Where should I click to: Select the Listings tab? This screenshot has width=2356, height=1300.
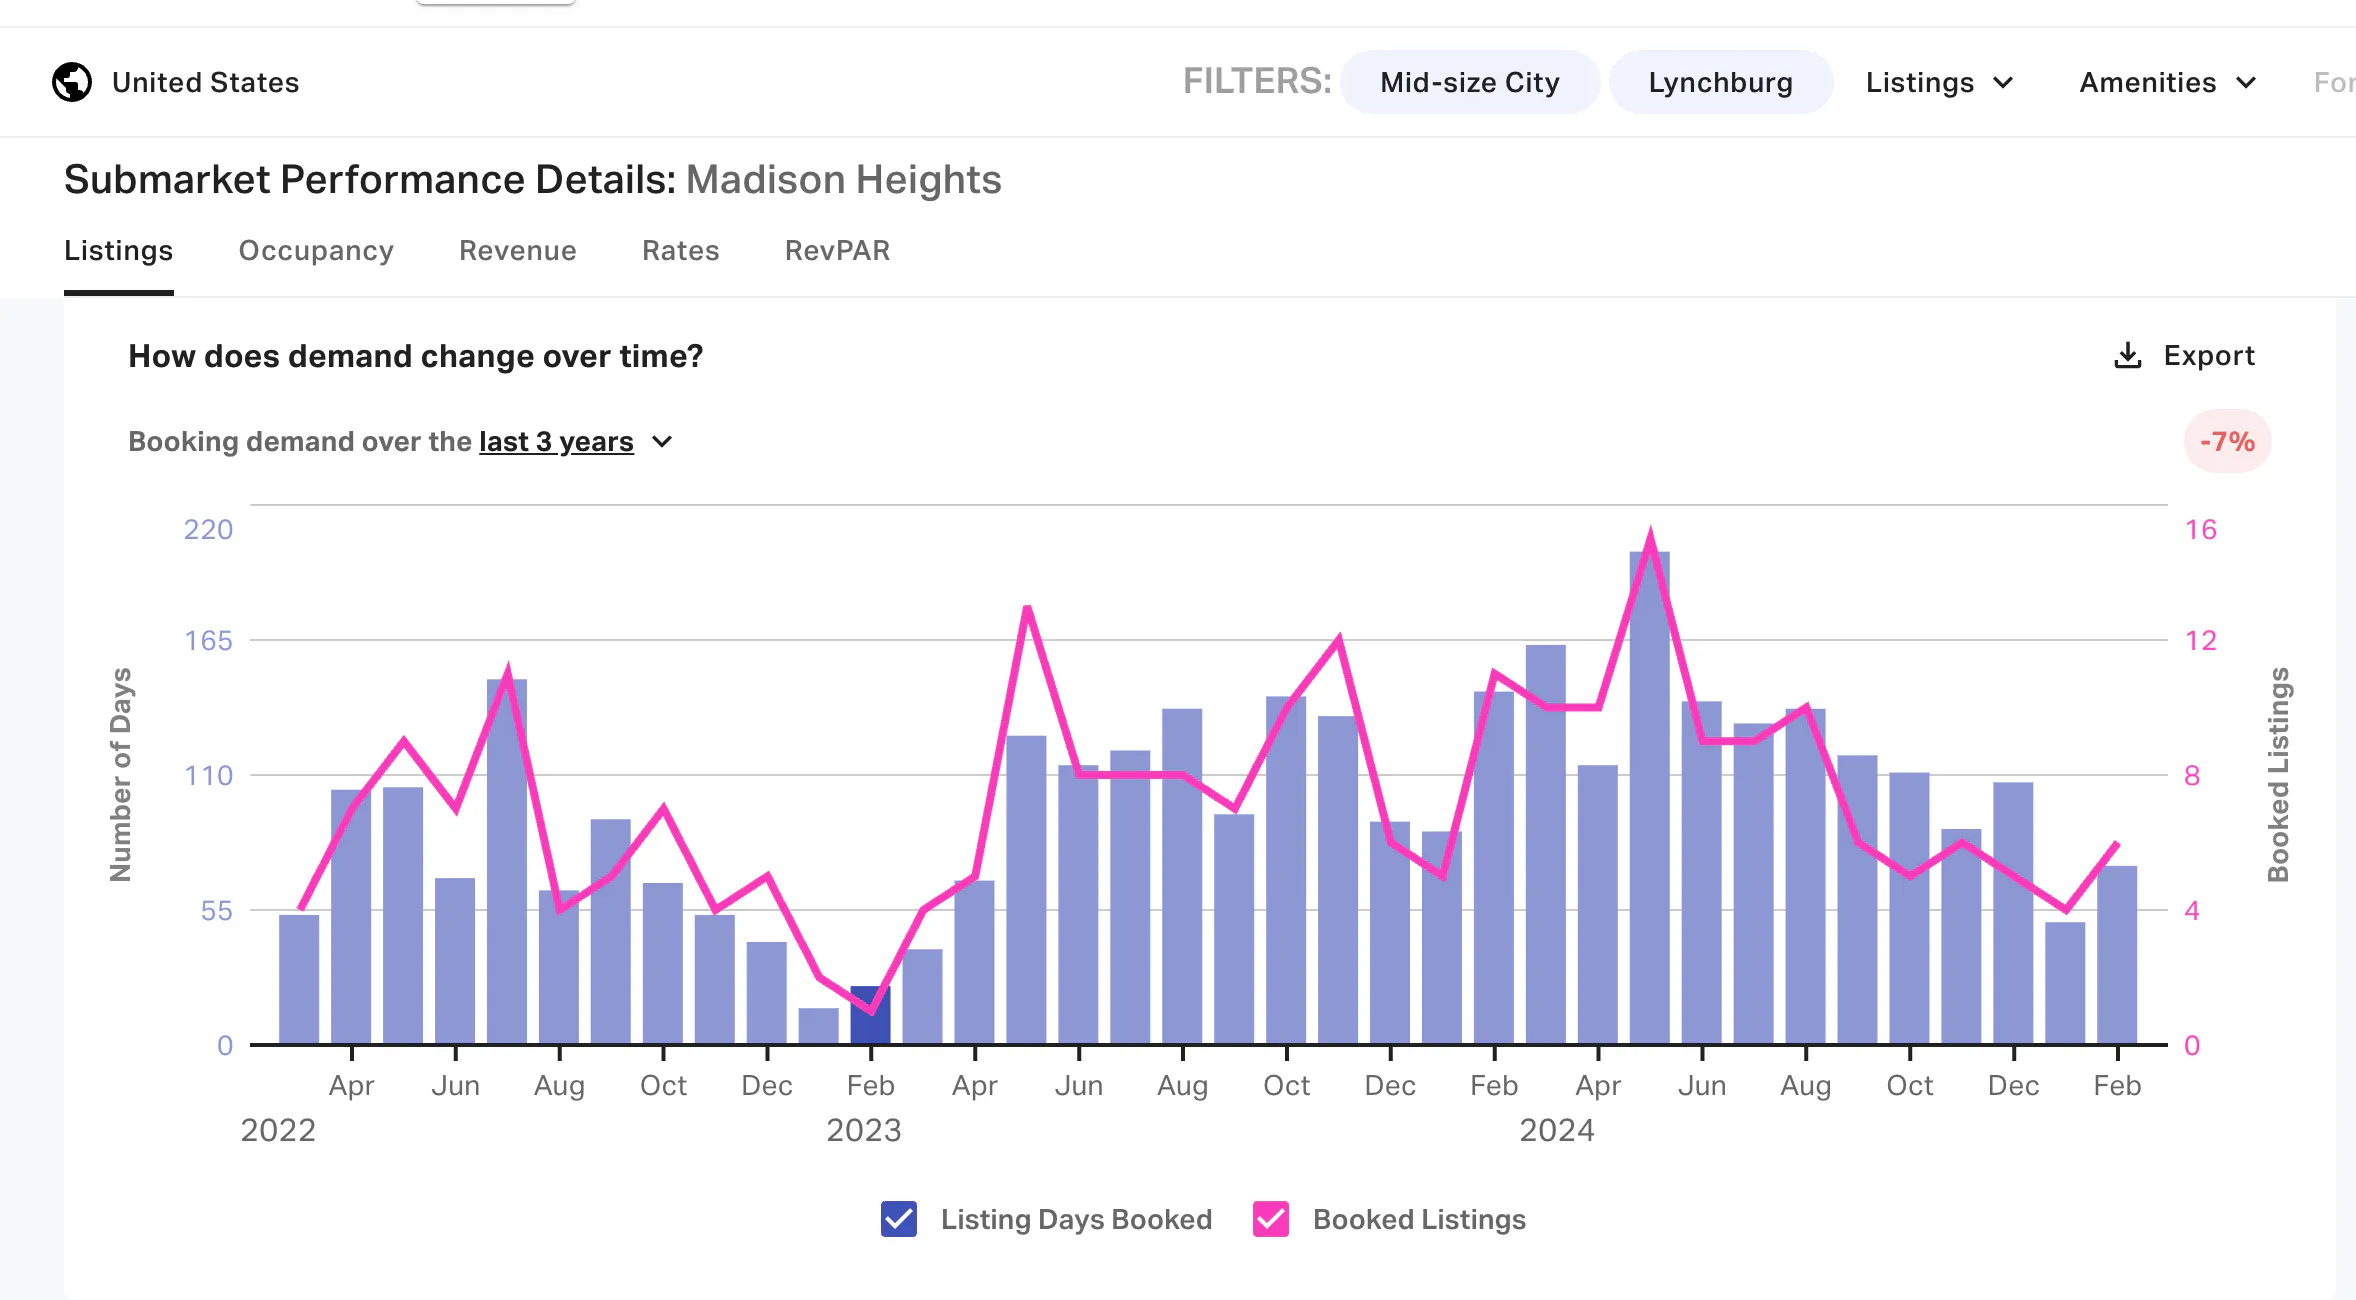click(118, 250)
